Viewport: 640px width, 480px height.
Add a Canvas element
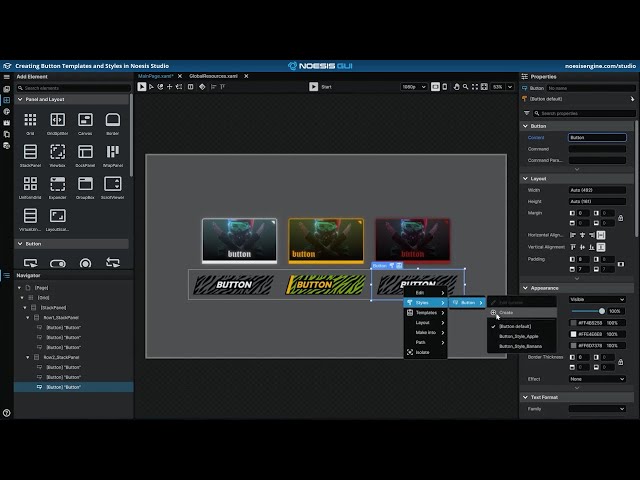pos(85,123)
